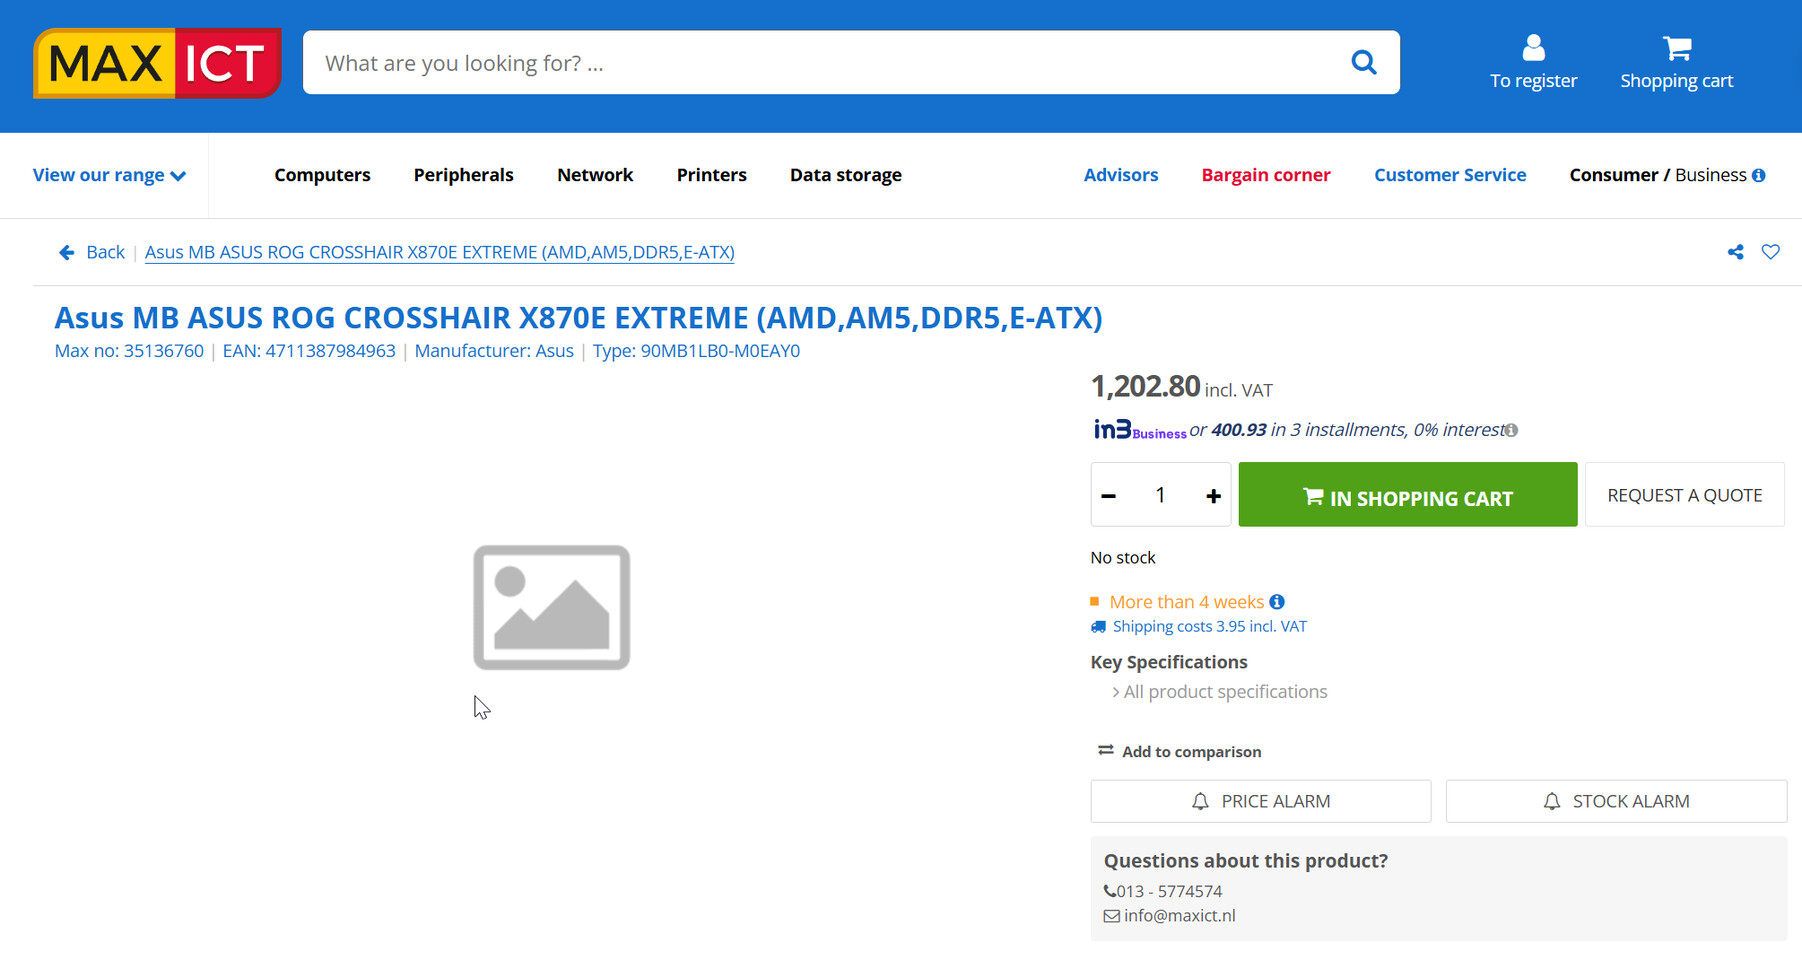Click the No stock status text
Viewport: 1802px width, 960px height.
tap(1123, 558)
